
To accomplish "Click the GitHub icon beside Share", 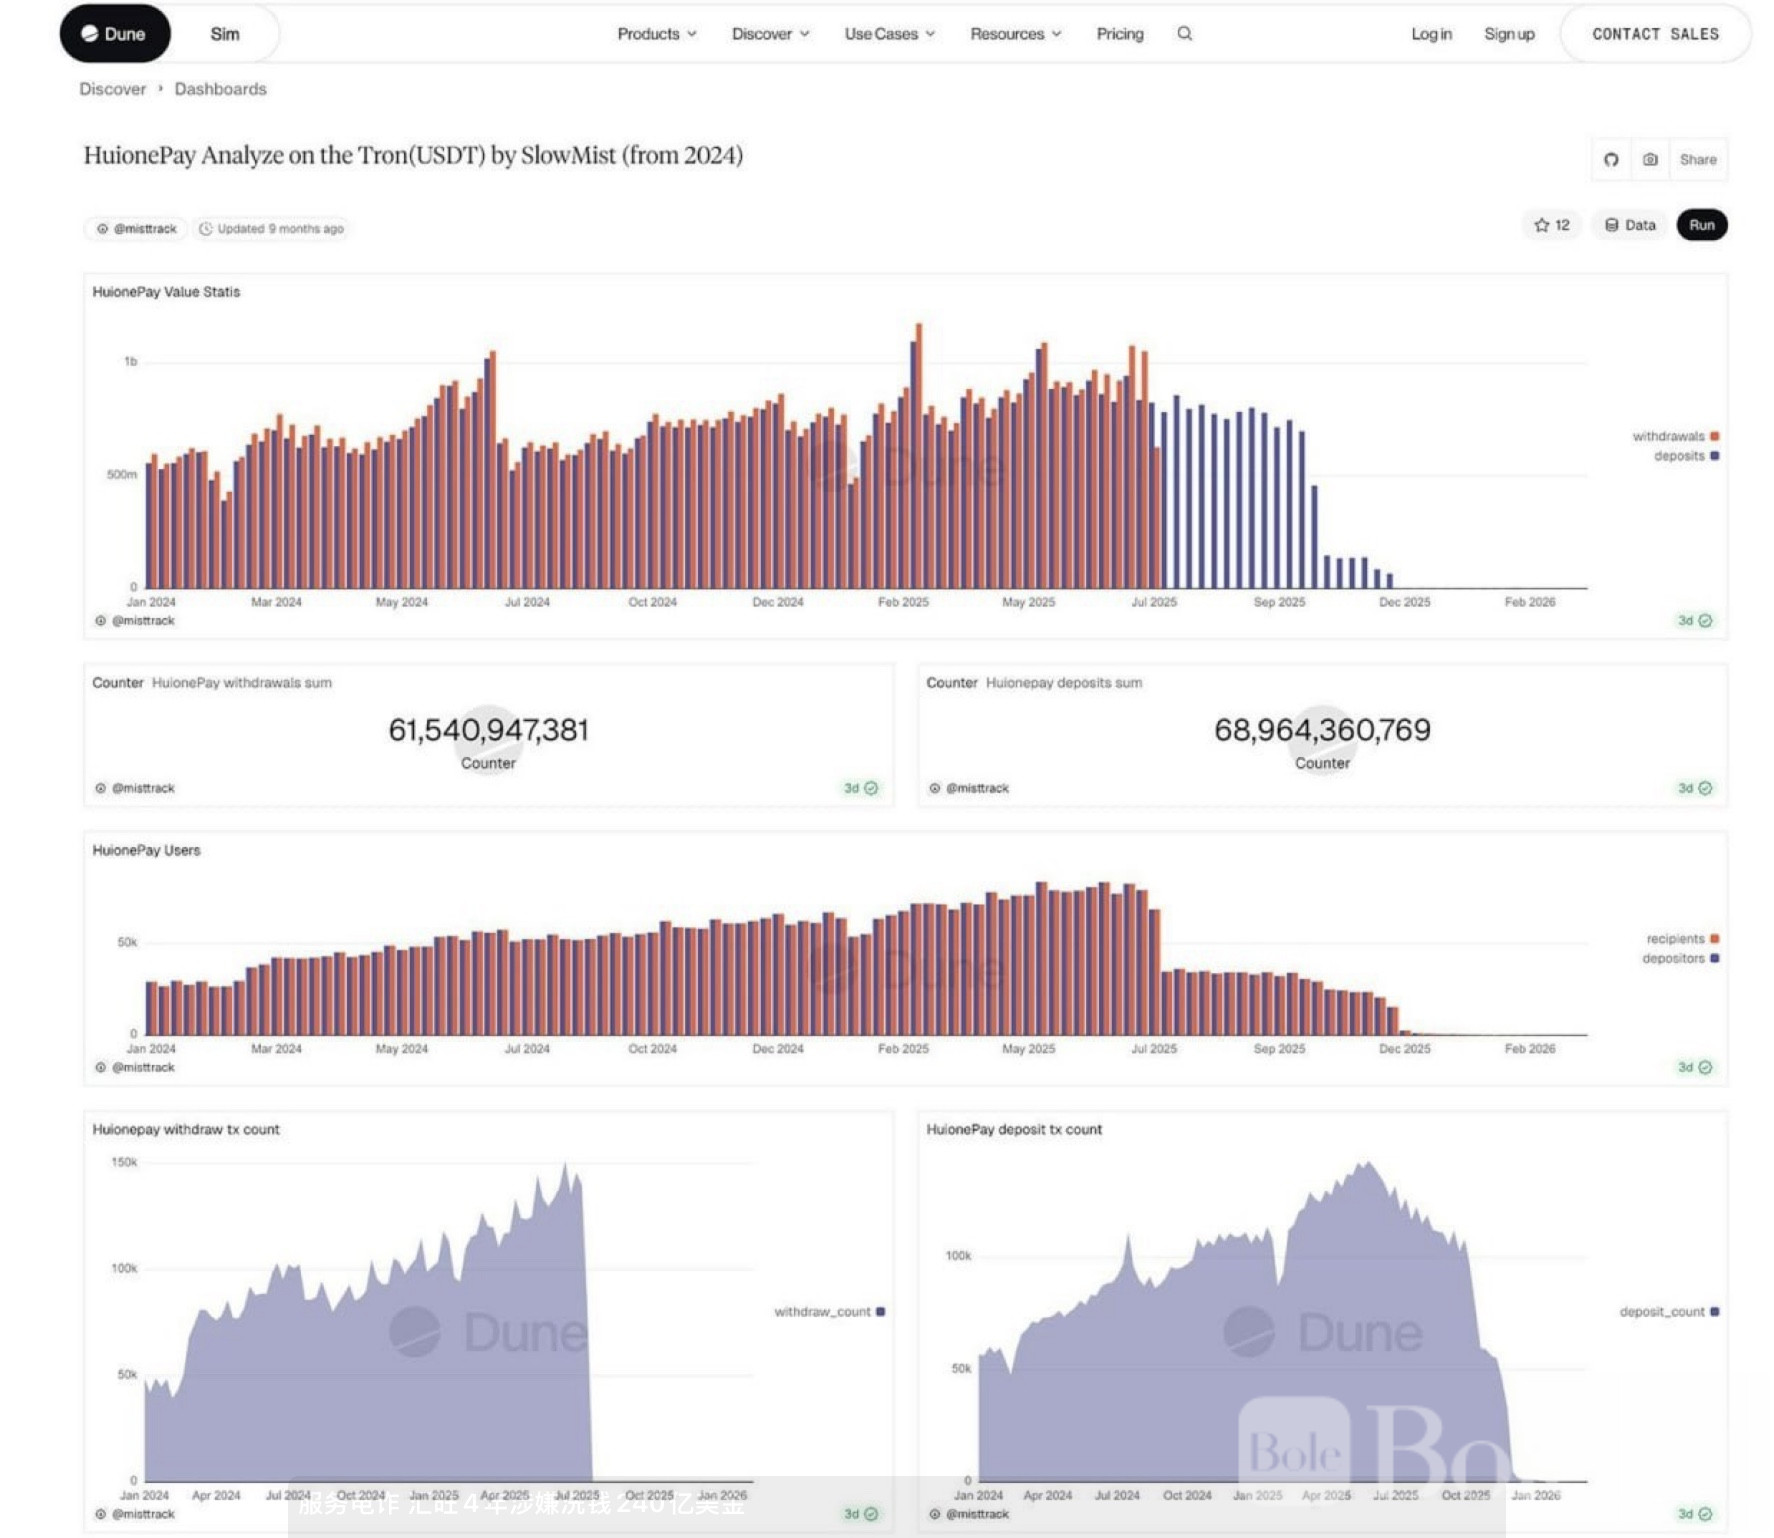I will tap(1611, 160).
